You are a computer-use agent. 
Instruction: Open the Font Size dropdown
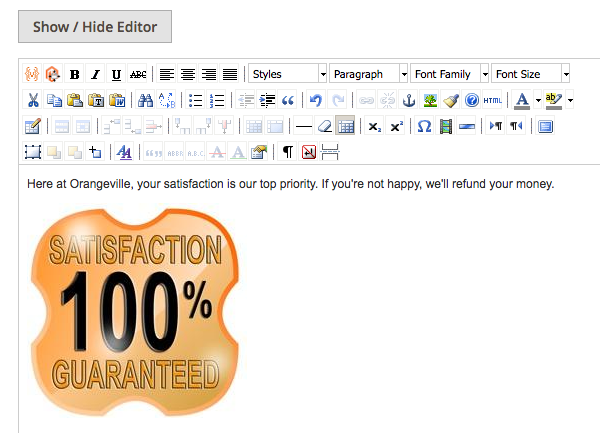pyautogui.click(x=531, y=73)
